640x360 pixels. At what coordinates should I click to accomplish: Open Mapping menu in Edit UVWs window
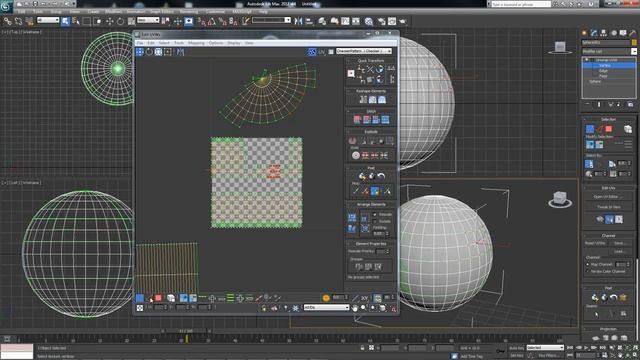[196, 43]
